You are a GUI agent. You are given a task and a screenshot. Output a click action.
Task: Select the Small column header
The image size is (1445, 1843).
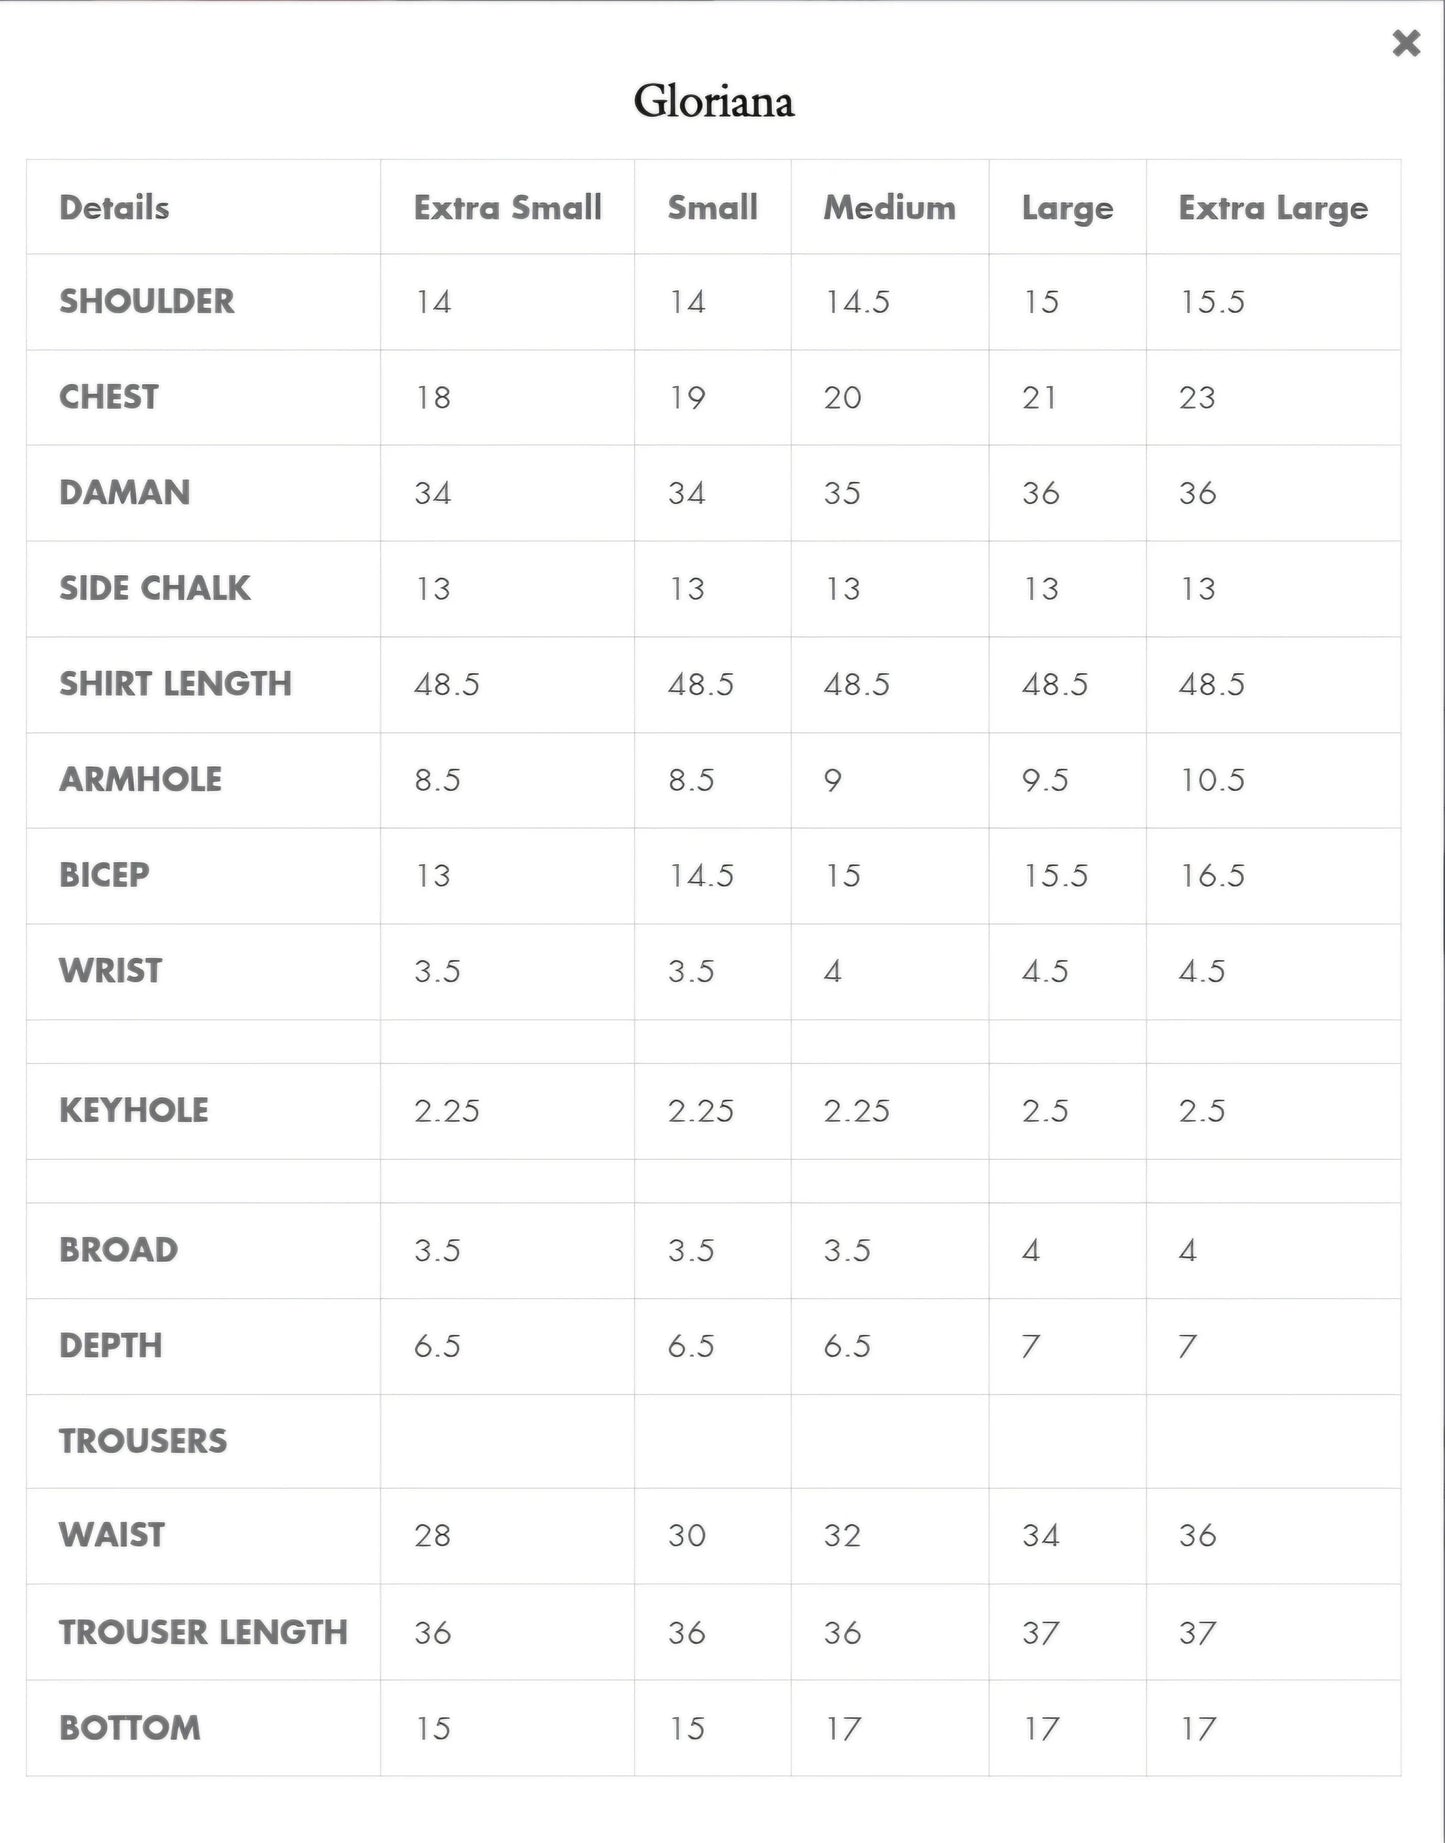tap(712, 208)
